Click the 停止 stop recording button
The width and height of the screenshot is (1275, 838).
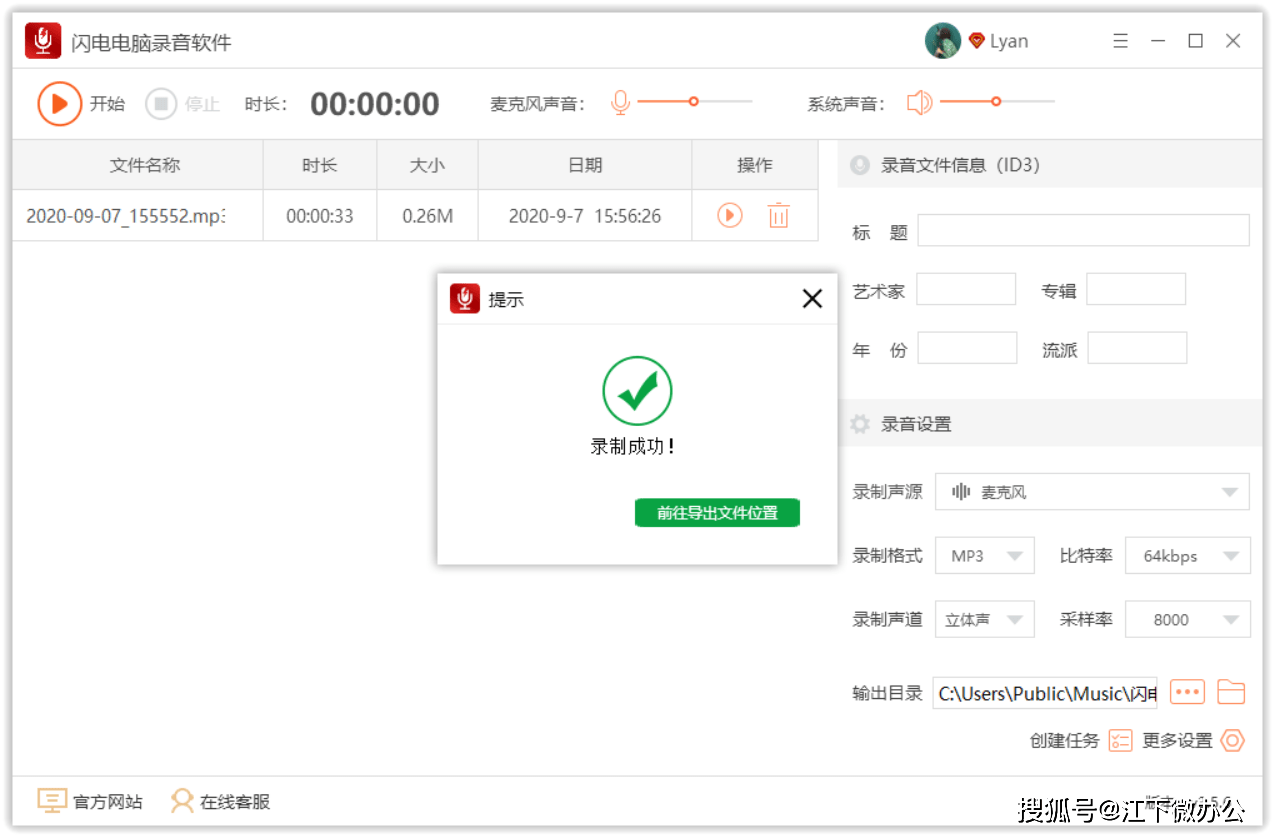(x=161, y=103)
